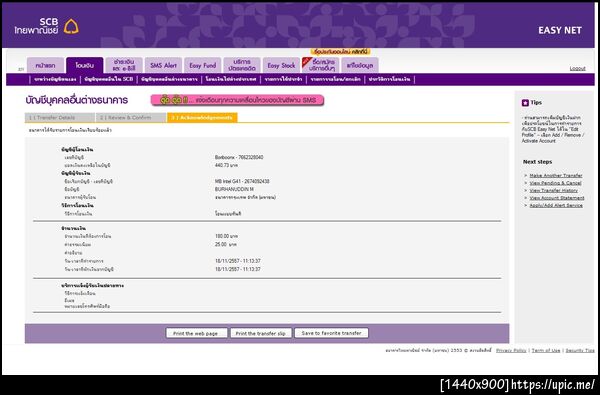The width and height of the screenshot is (600, 395).
Task: Open the บริการบัตรเครดิต credit card tab
Action: click(x=242, y=65)
